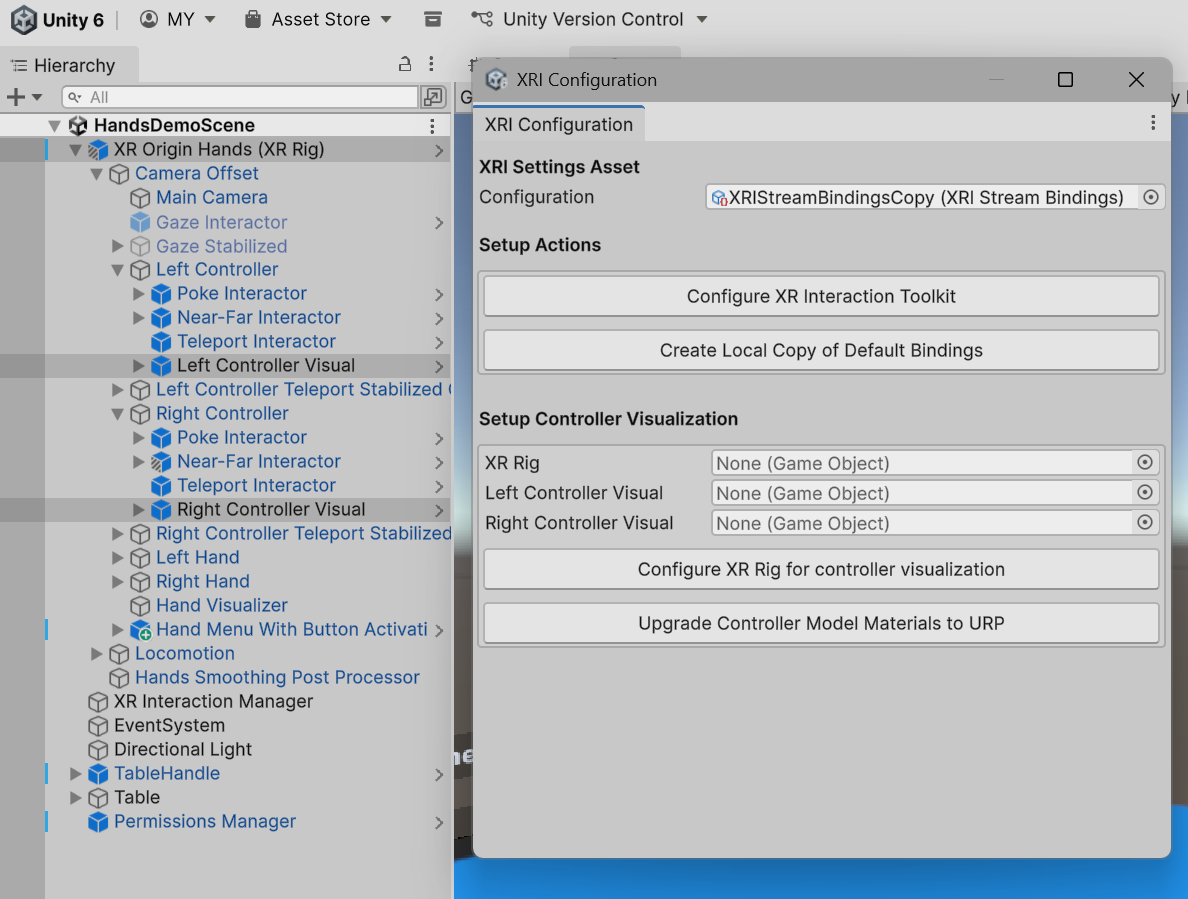Click Configure XR Rig for controller visualization
The width and height of the screenshot is (1188, 899).
pyautogui.click(x=821, y=569)
